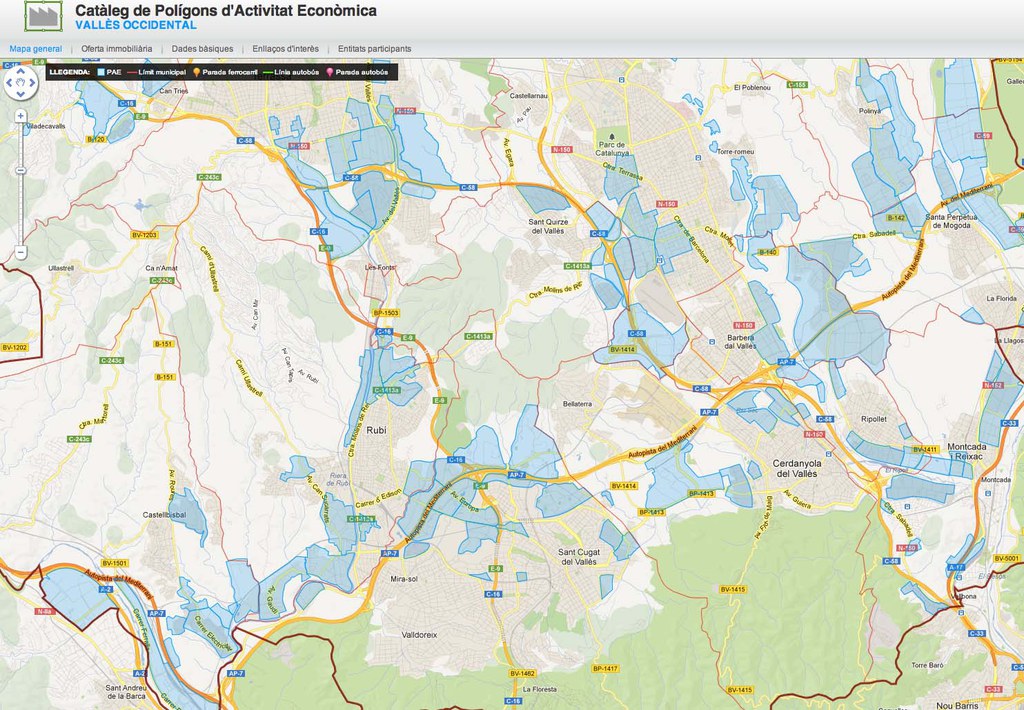Click the blue PAE legend swatch
1024x710 pixels.
(x=102, y=72)
